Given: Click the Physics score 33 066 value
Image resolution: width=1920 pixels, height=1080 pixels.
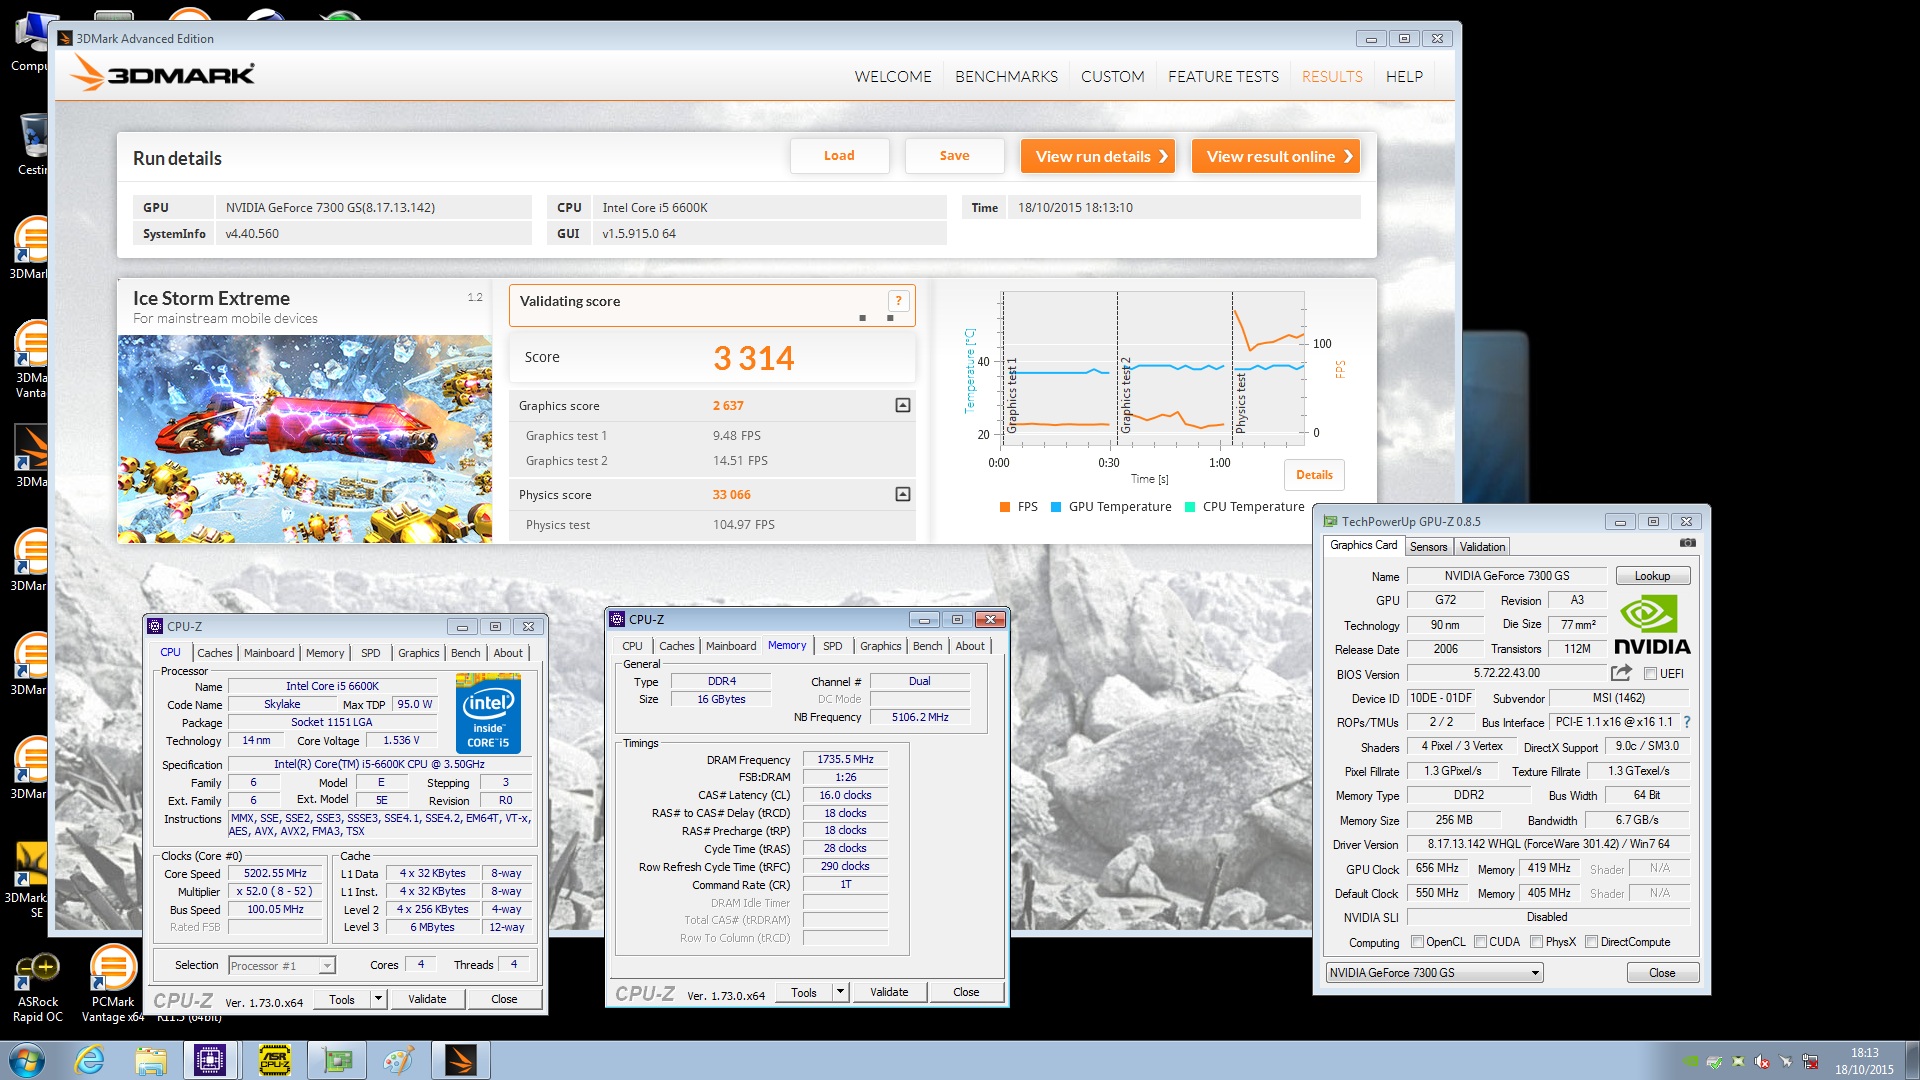Looking at the screenshot, I should coord(731,495).
